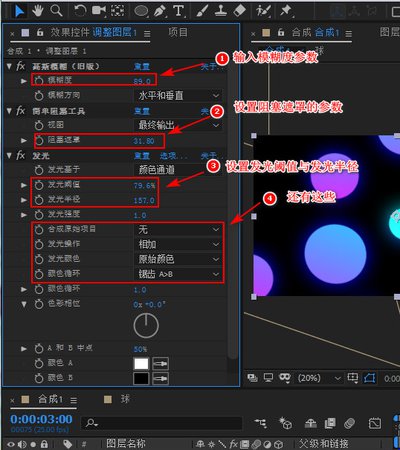Toggle stopwatch for 模糊度 property
The image size is (400, 450).
tap(39, 80)
